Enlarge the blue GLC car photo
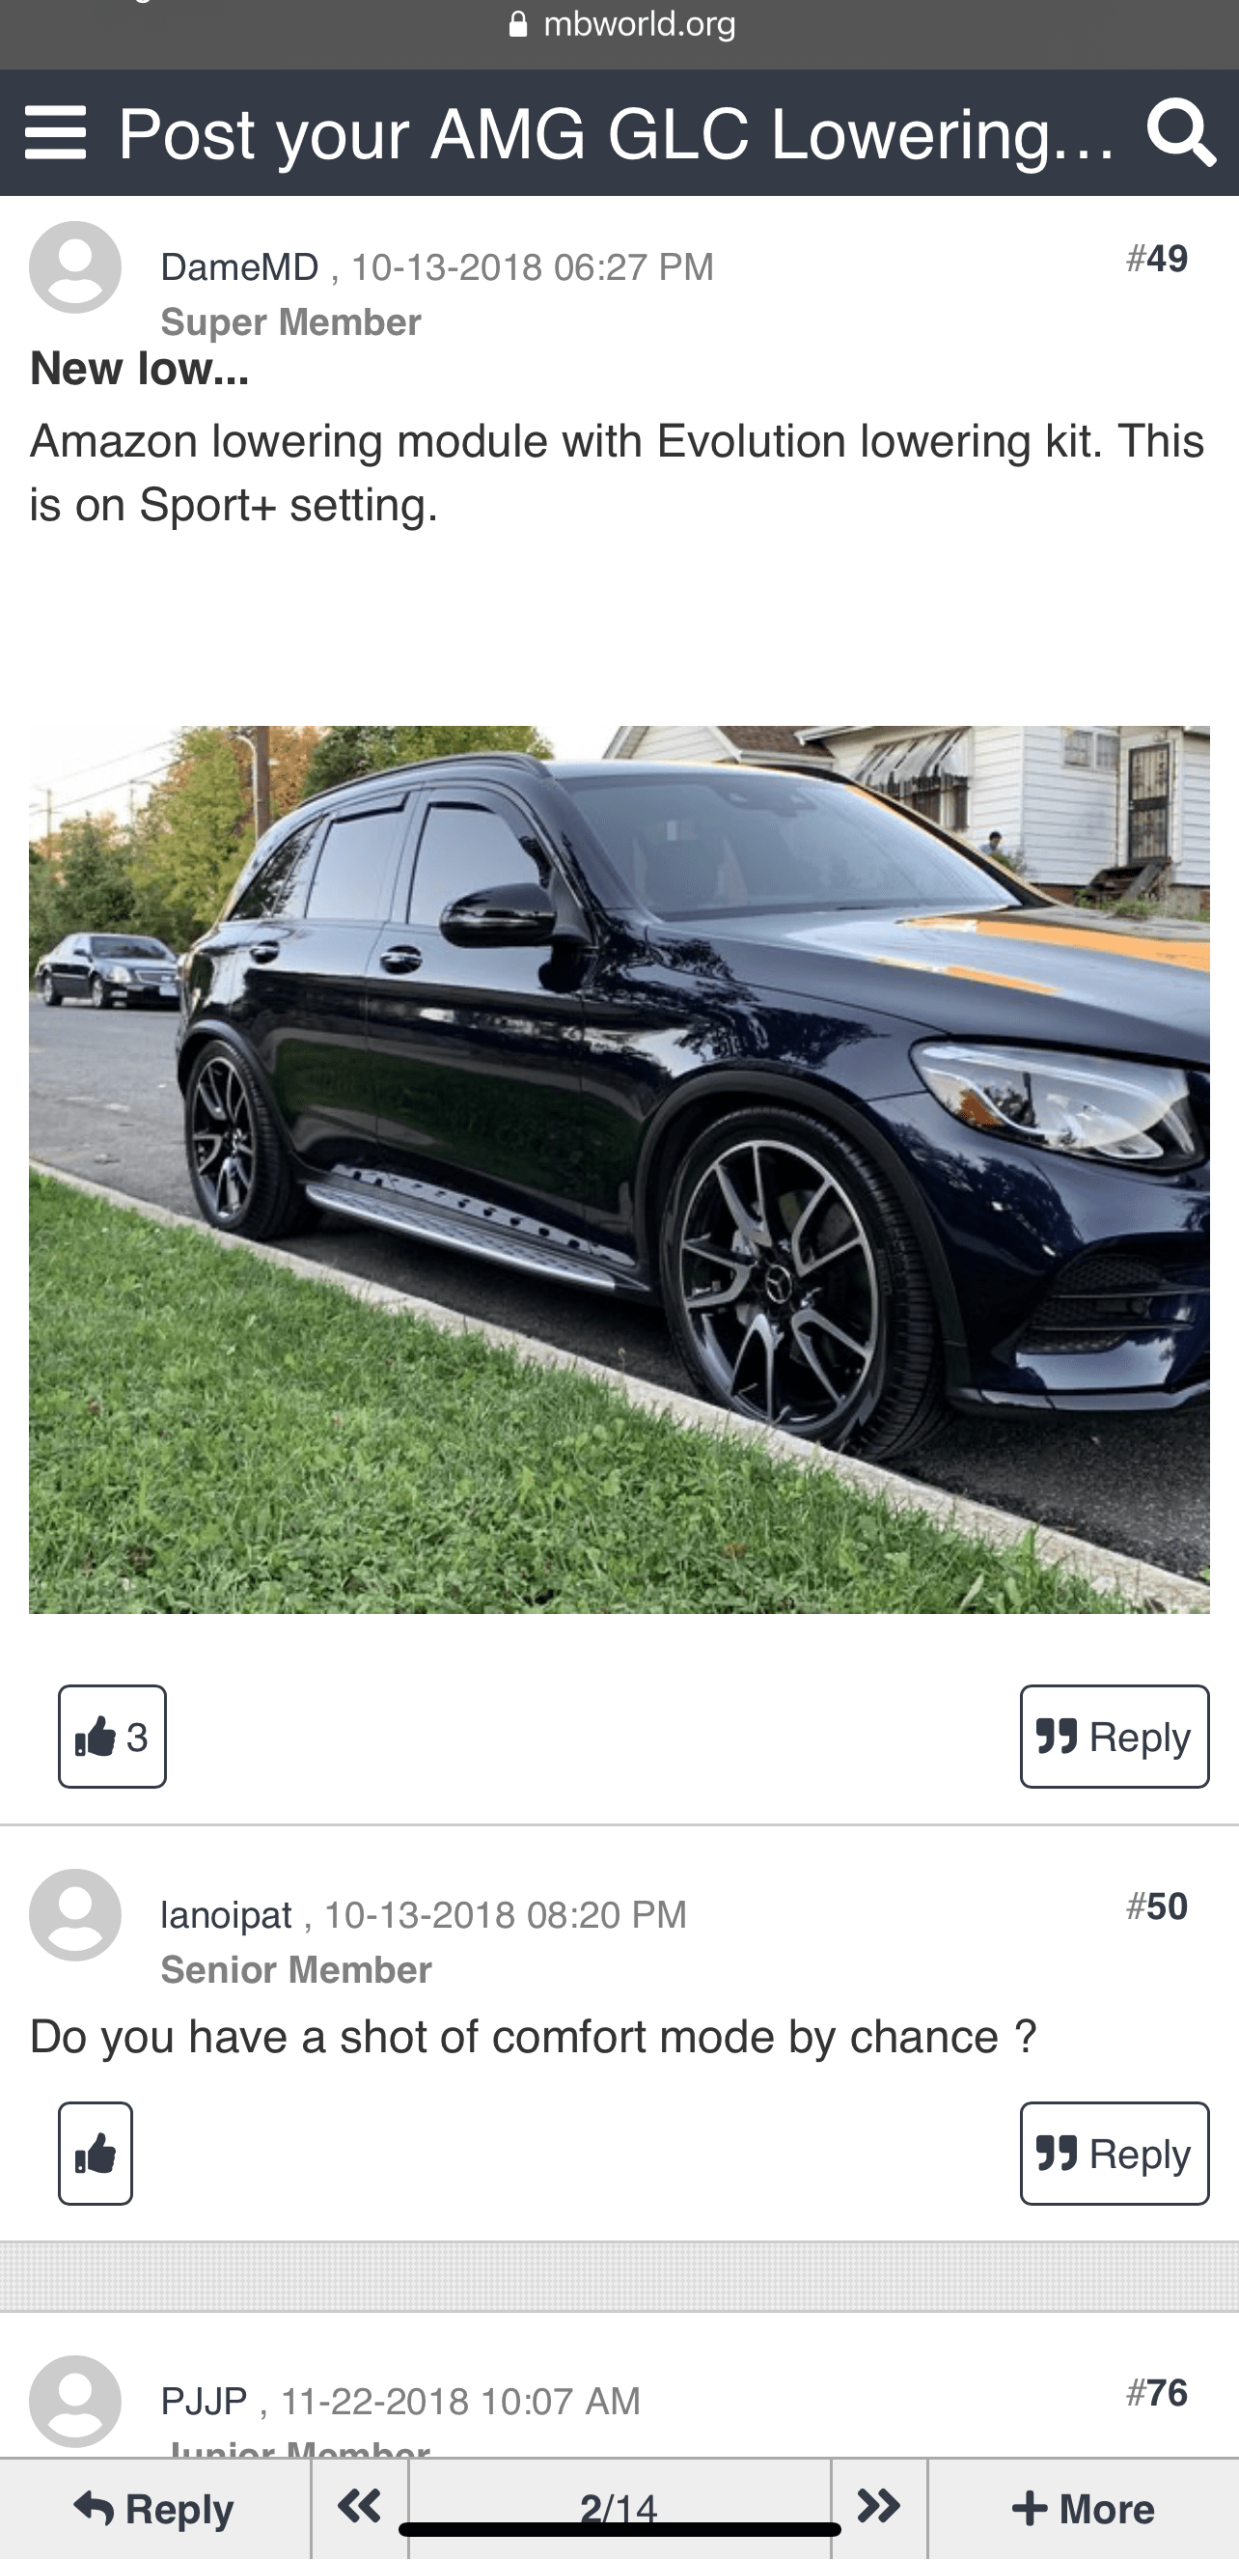The image size is (1239, 2560). coord(619,1169)
